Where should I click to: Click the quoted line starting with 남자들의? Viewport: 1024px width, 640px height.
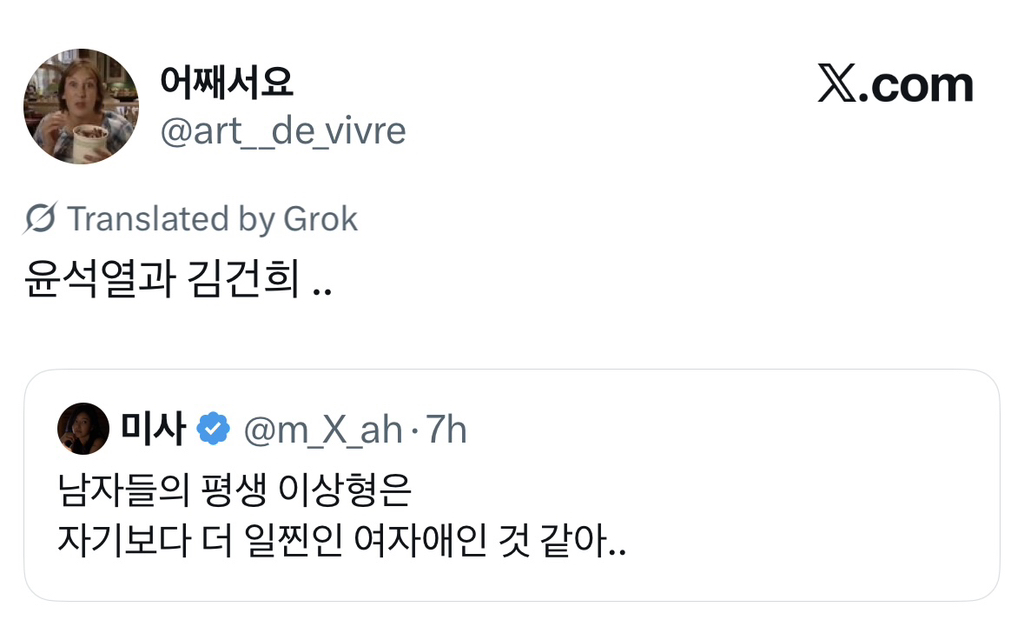[x=235, y=491]
